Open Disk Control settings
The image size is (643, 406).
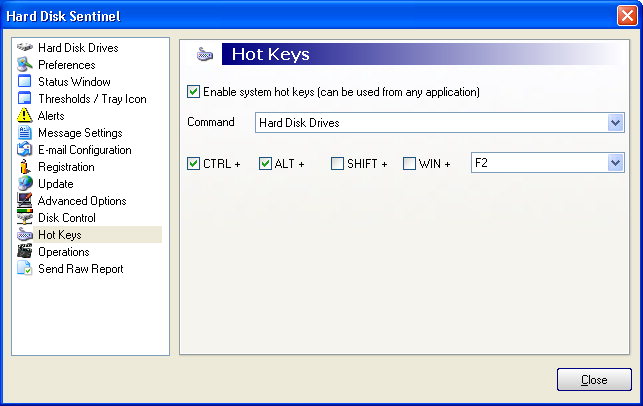pos(67,218)
